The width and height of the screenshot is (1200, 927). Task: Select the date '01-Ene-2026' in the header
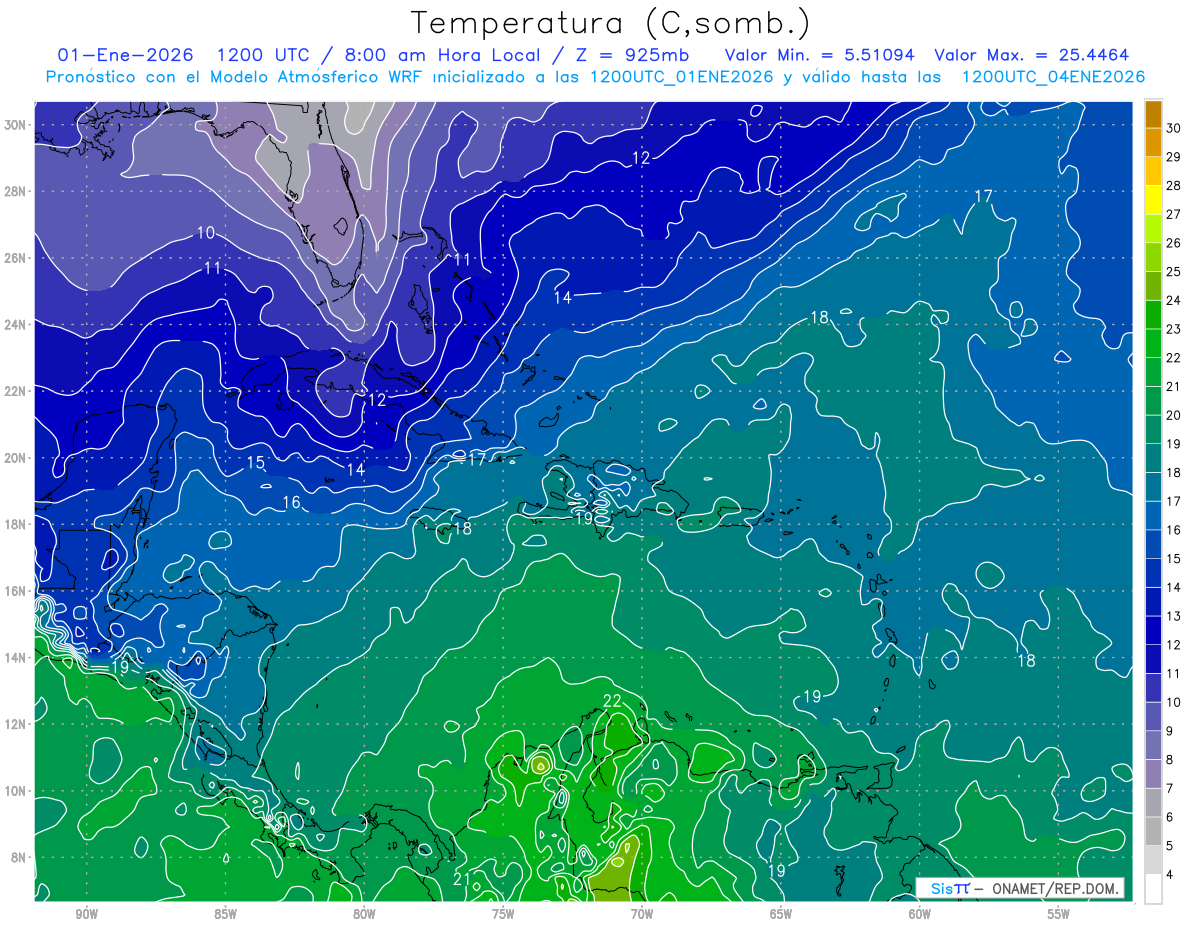(x=125, y=54)
